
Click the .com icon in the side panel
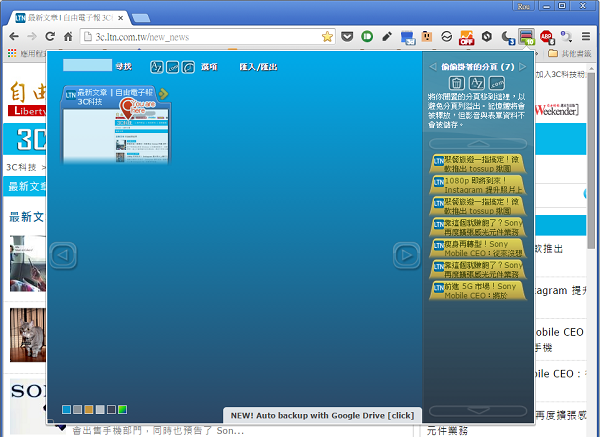pyautogui.click(x=497, y=83)
